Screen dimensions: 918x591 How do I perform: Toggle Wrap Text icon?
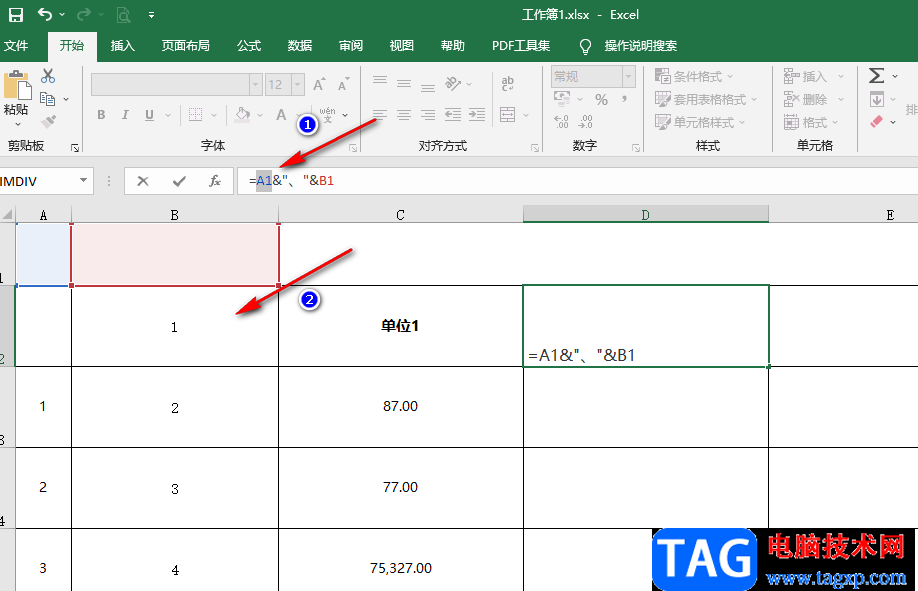pyautogui.click(x=508, y=84)
